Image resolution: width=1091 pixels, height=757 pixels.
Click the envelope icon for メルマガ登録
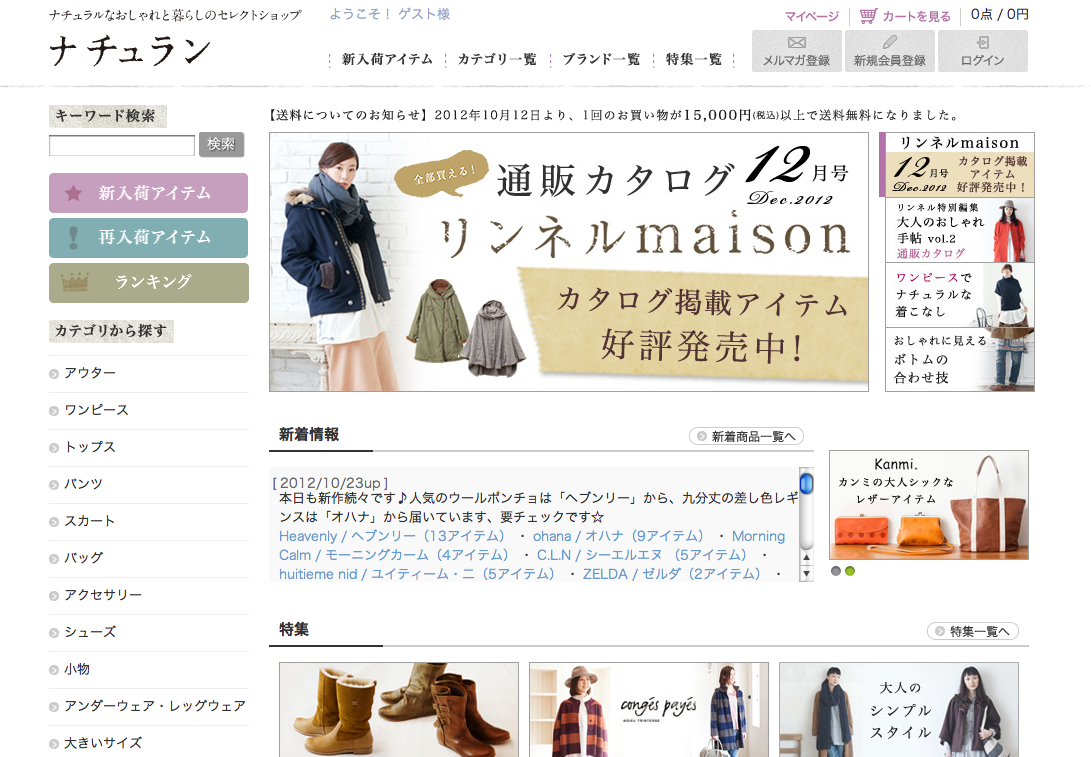point(797,43)
